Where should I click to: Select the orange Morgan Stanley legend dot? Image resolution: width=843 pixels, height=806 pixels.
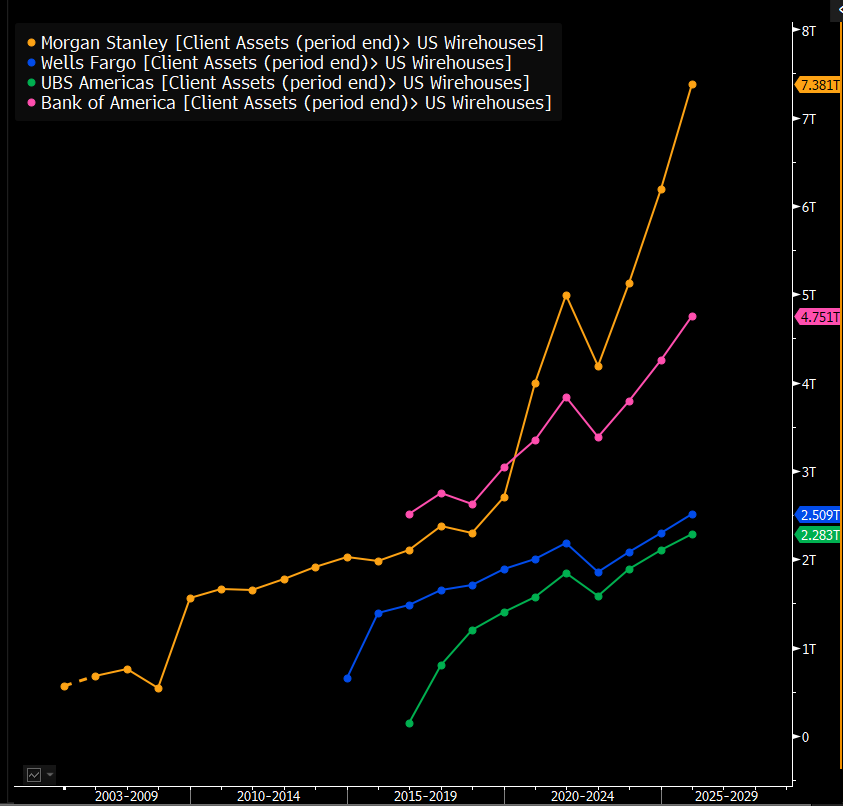(31, 42)
